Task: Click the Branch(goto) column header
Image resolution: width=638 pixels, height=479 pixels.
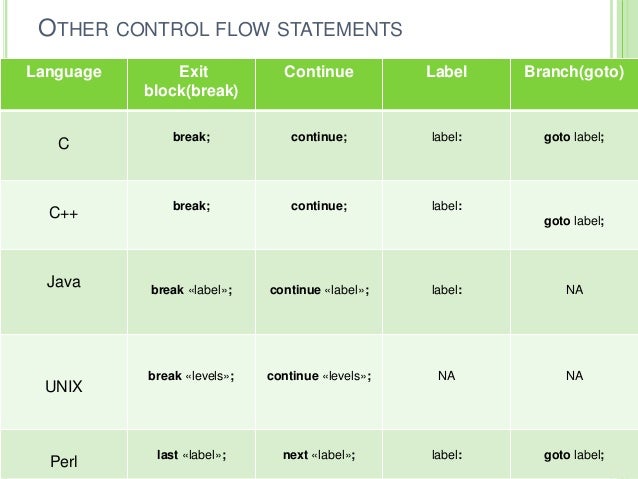Action: point(574,84)
